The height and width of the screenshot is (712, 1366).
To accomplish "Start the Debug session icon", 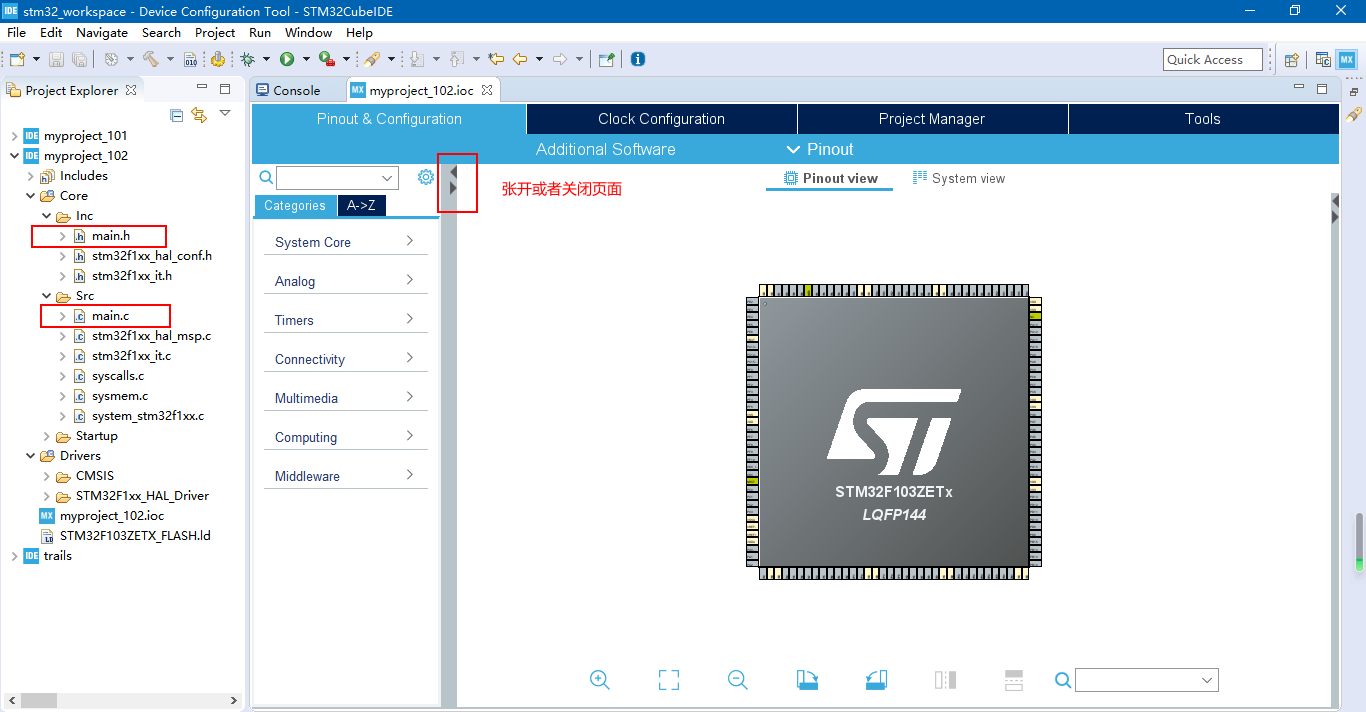I will click(x=247, y=59).
